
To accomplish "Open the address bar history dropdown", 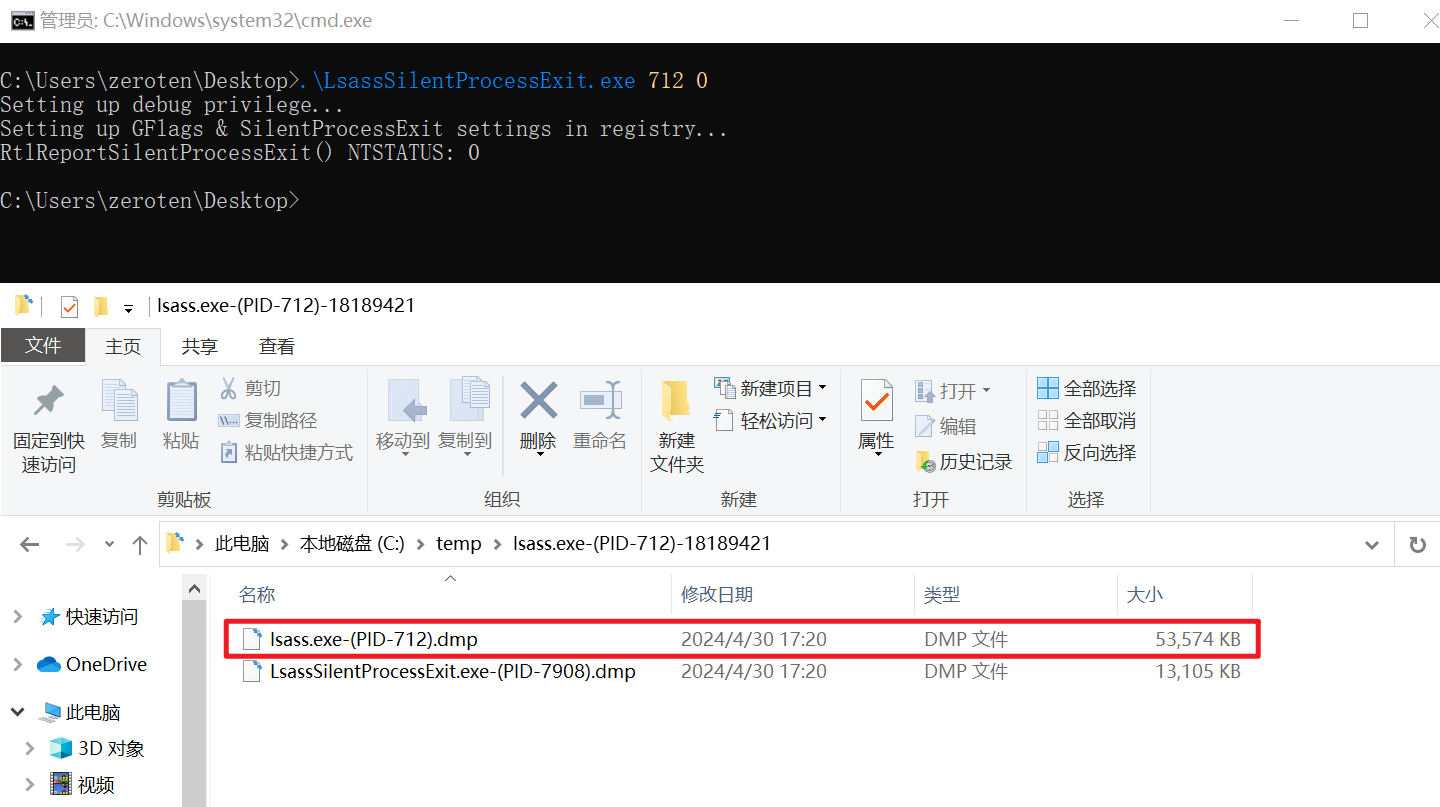I will (1373, 545).
